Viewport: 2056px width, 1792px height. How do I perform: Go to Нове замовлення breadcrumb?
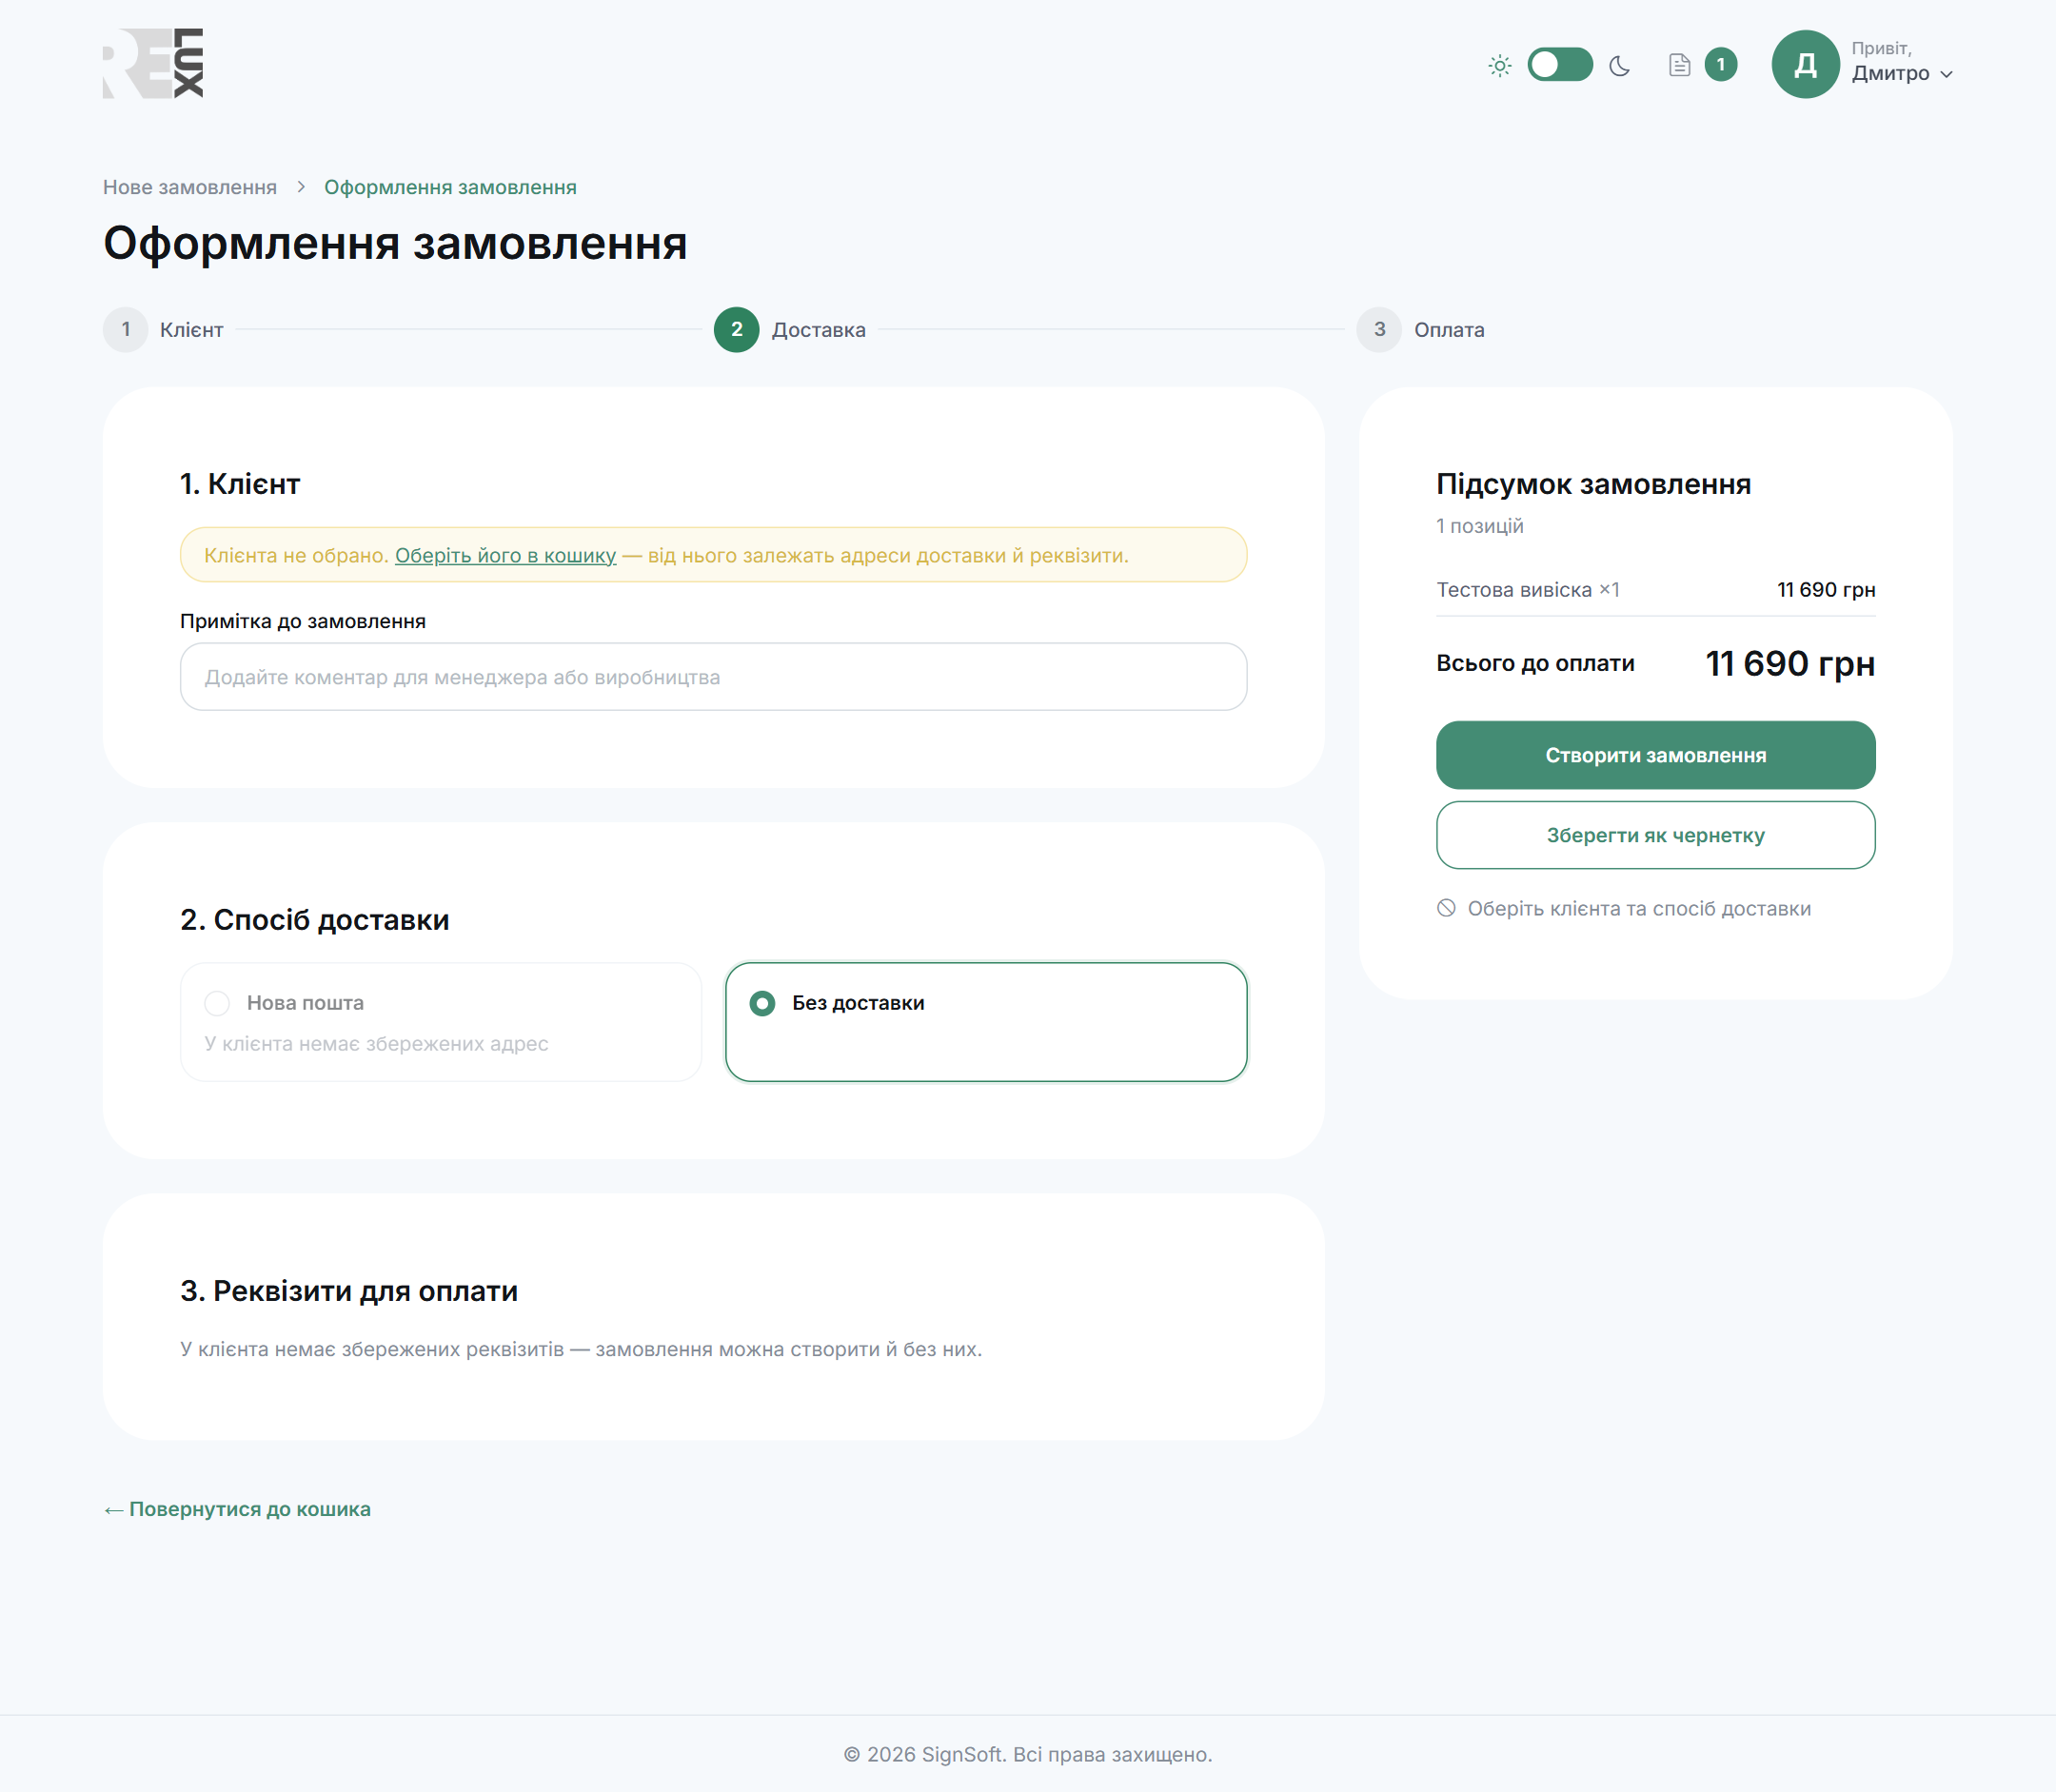coord(190,187)
